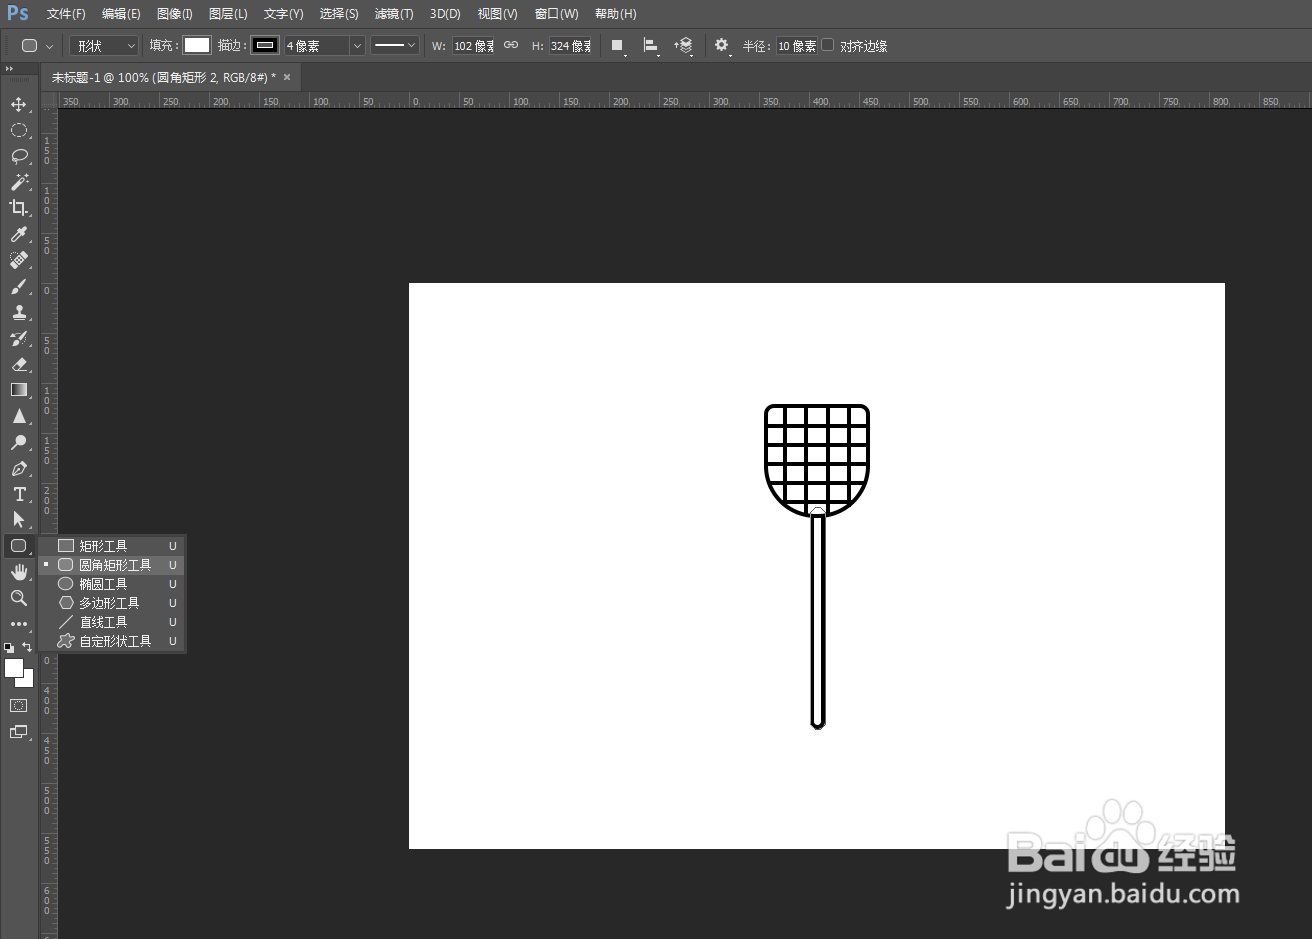This screenshot has width=1312, height=939.
Task: Open the stroke line style dropdown
Action: click(395, 45)
